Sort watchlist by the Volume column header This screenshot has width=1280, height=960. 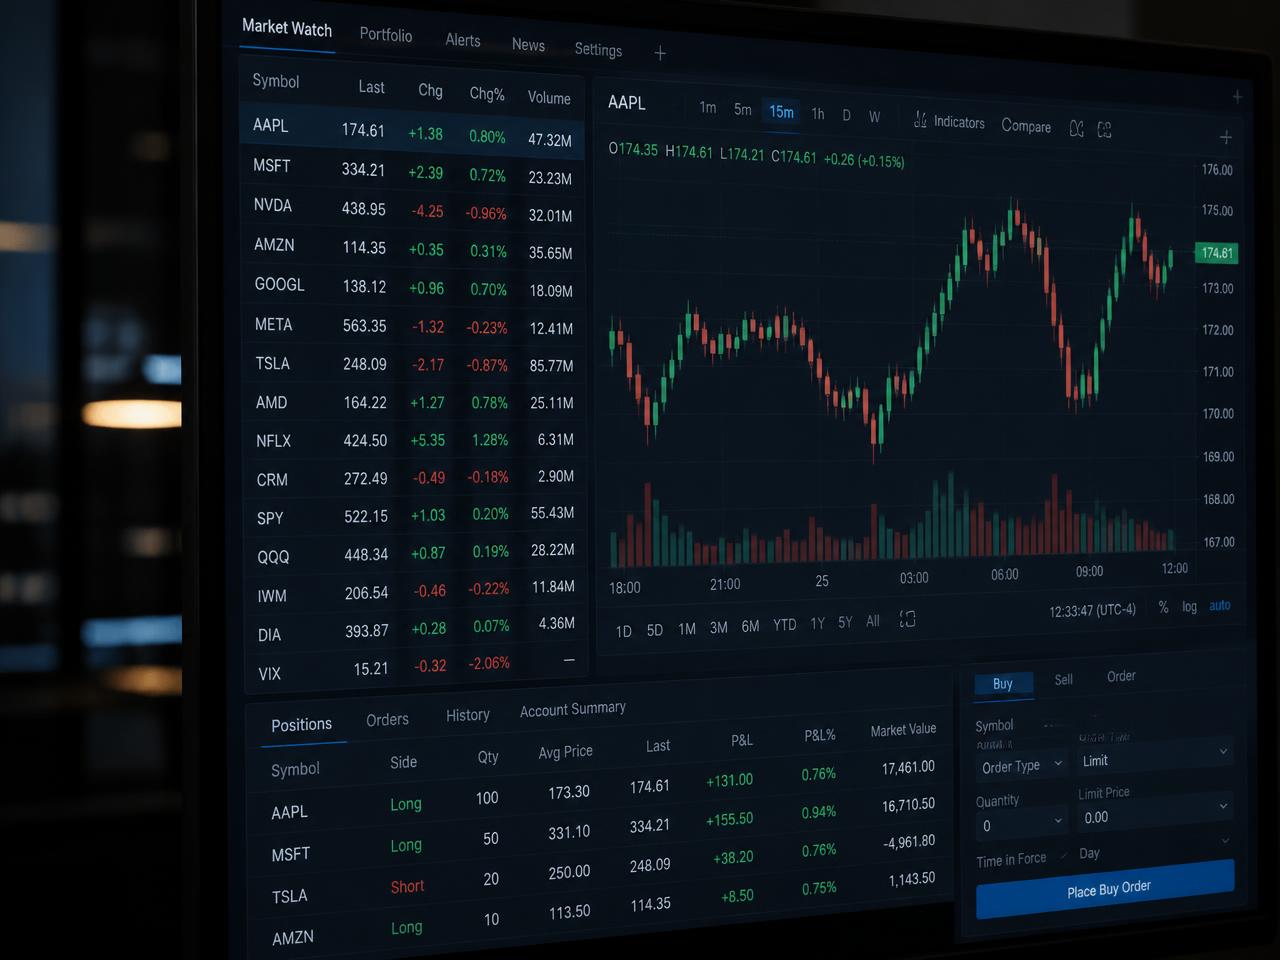(x=549, y=98)
